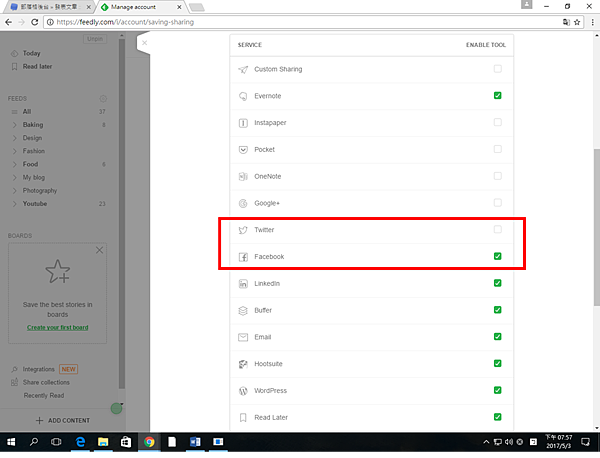Click the Pocket service icon
Viewport: 600px width, 458px height.
243,150
